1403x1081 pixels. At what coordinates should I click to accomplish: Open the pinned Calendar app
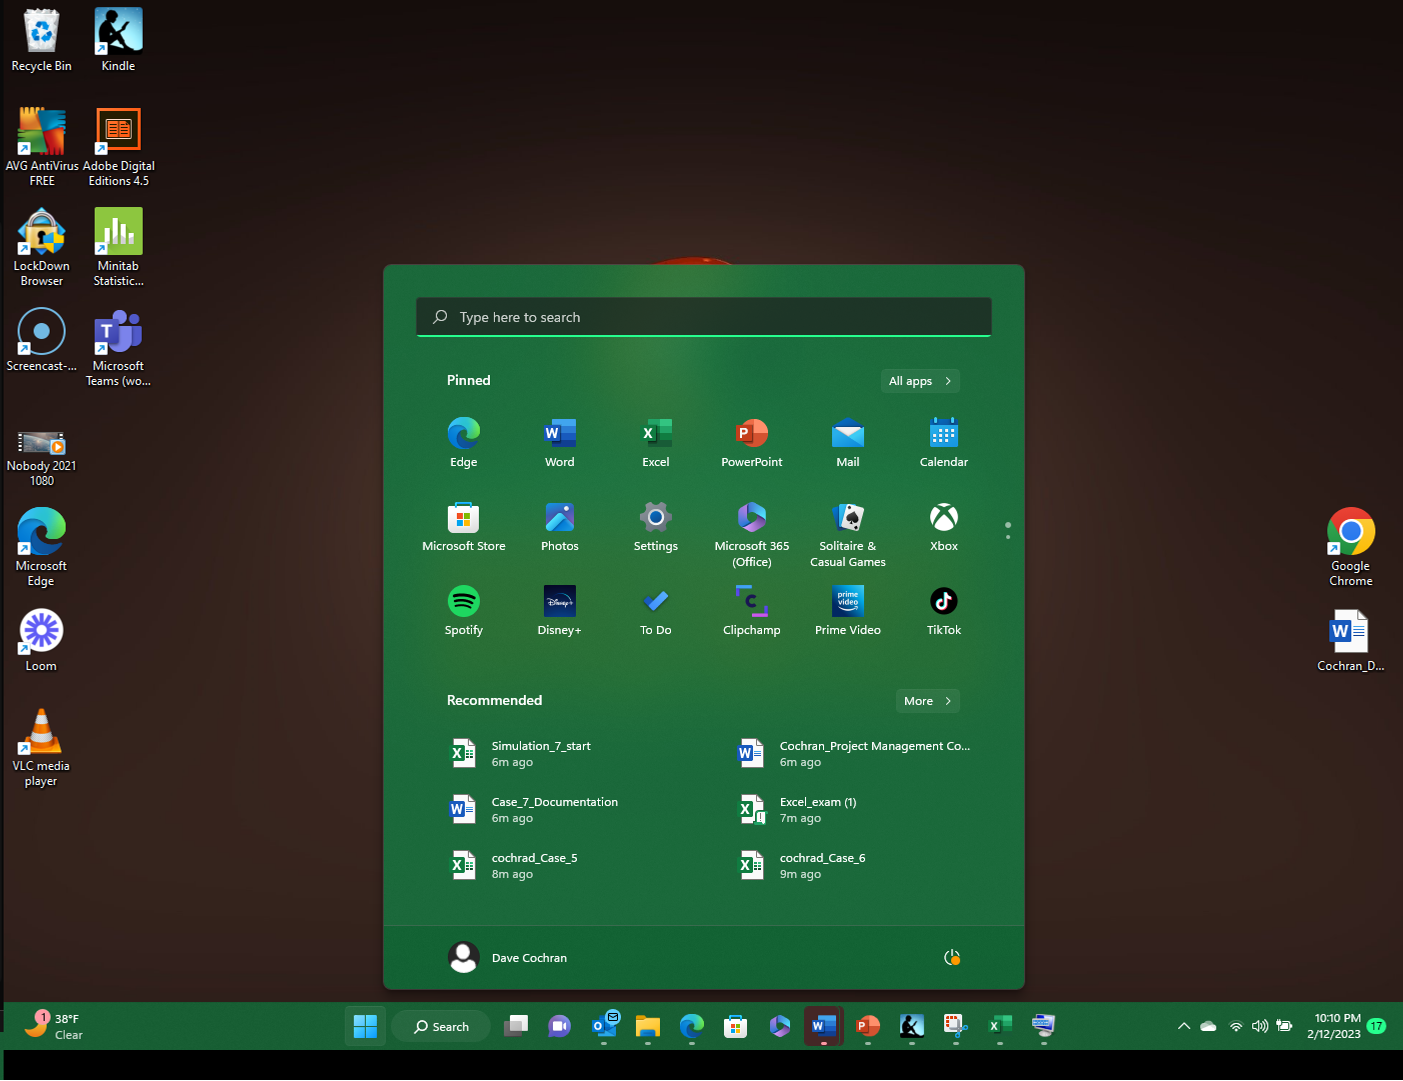coord(943,442)
